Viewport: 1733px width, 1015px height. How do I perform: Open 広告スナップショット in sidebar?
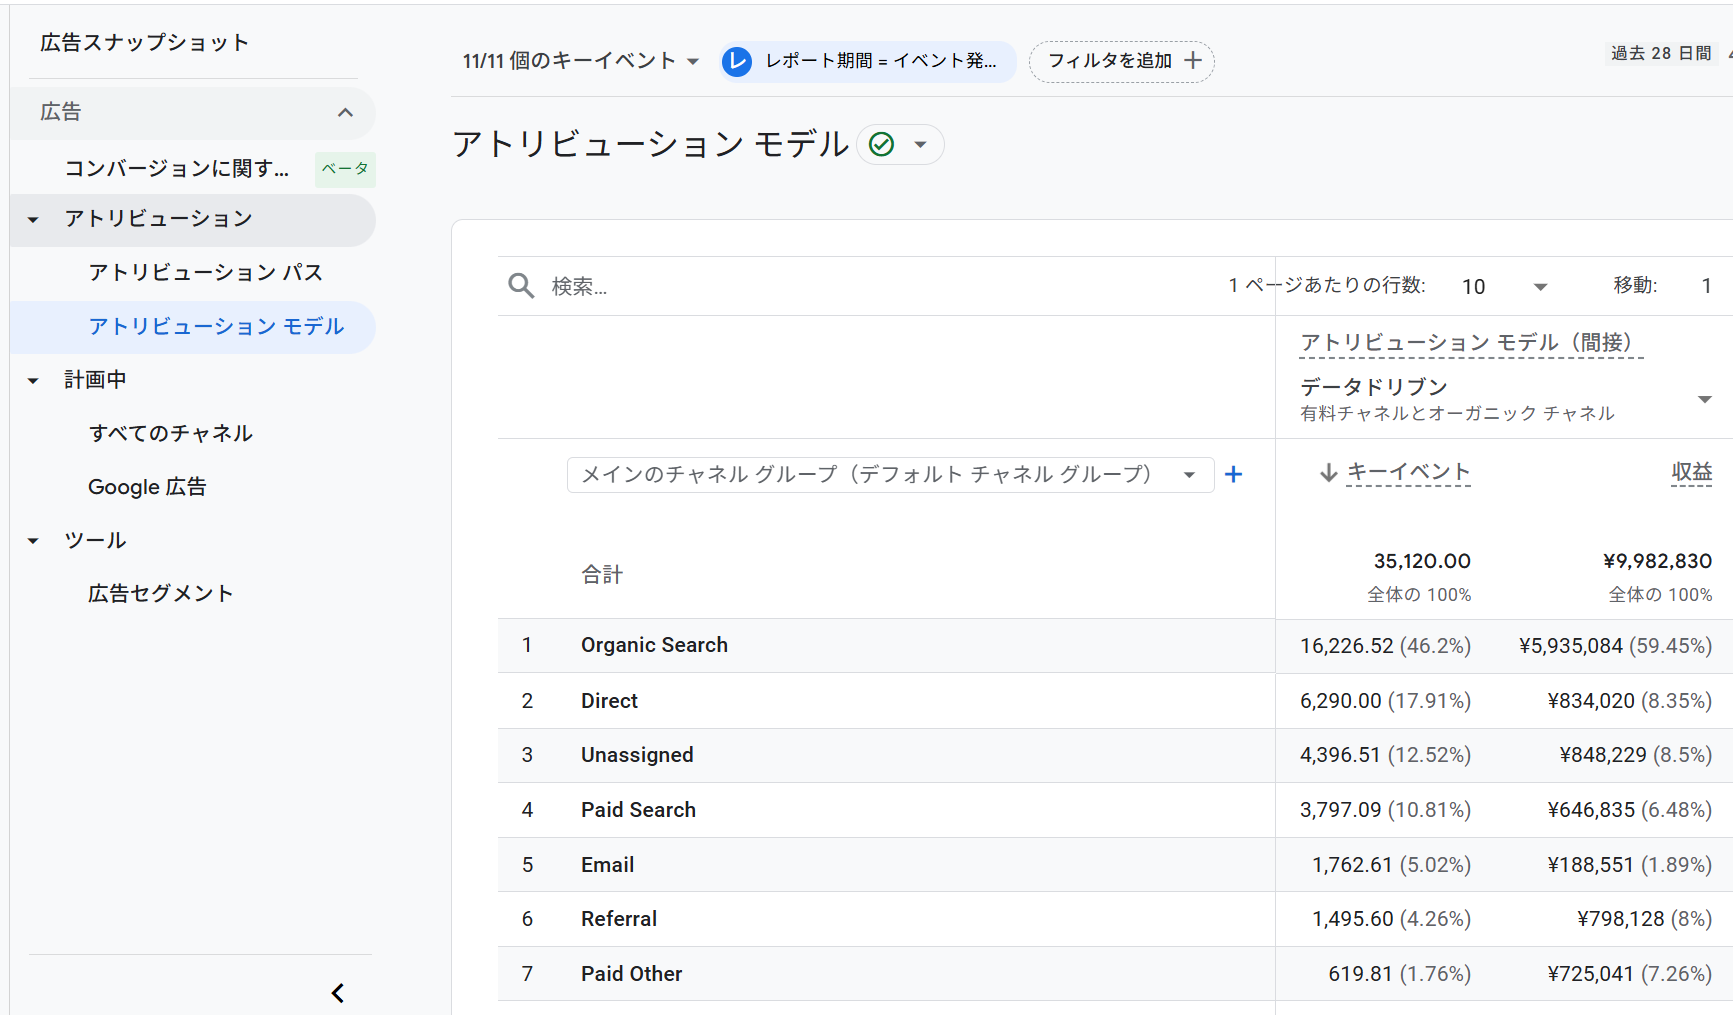(x=144, y=42)
